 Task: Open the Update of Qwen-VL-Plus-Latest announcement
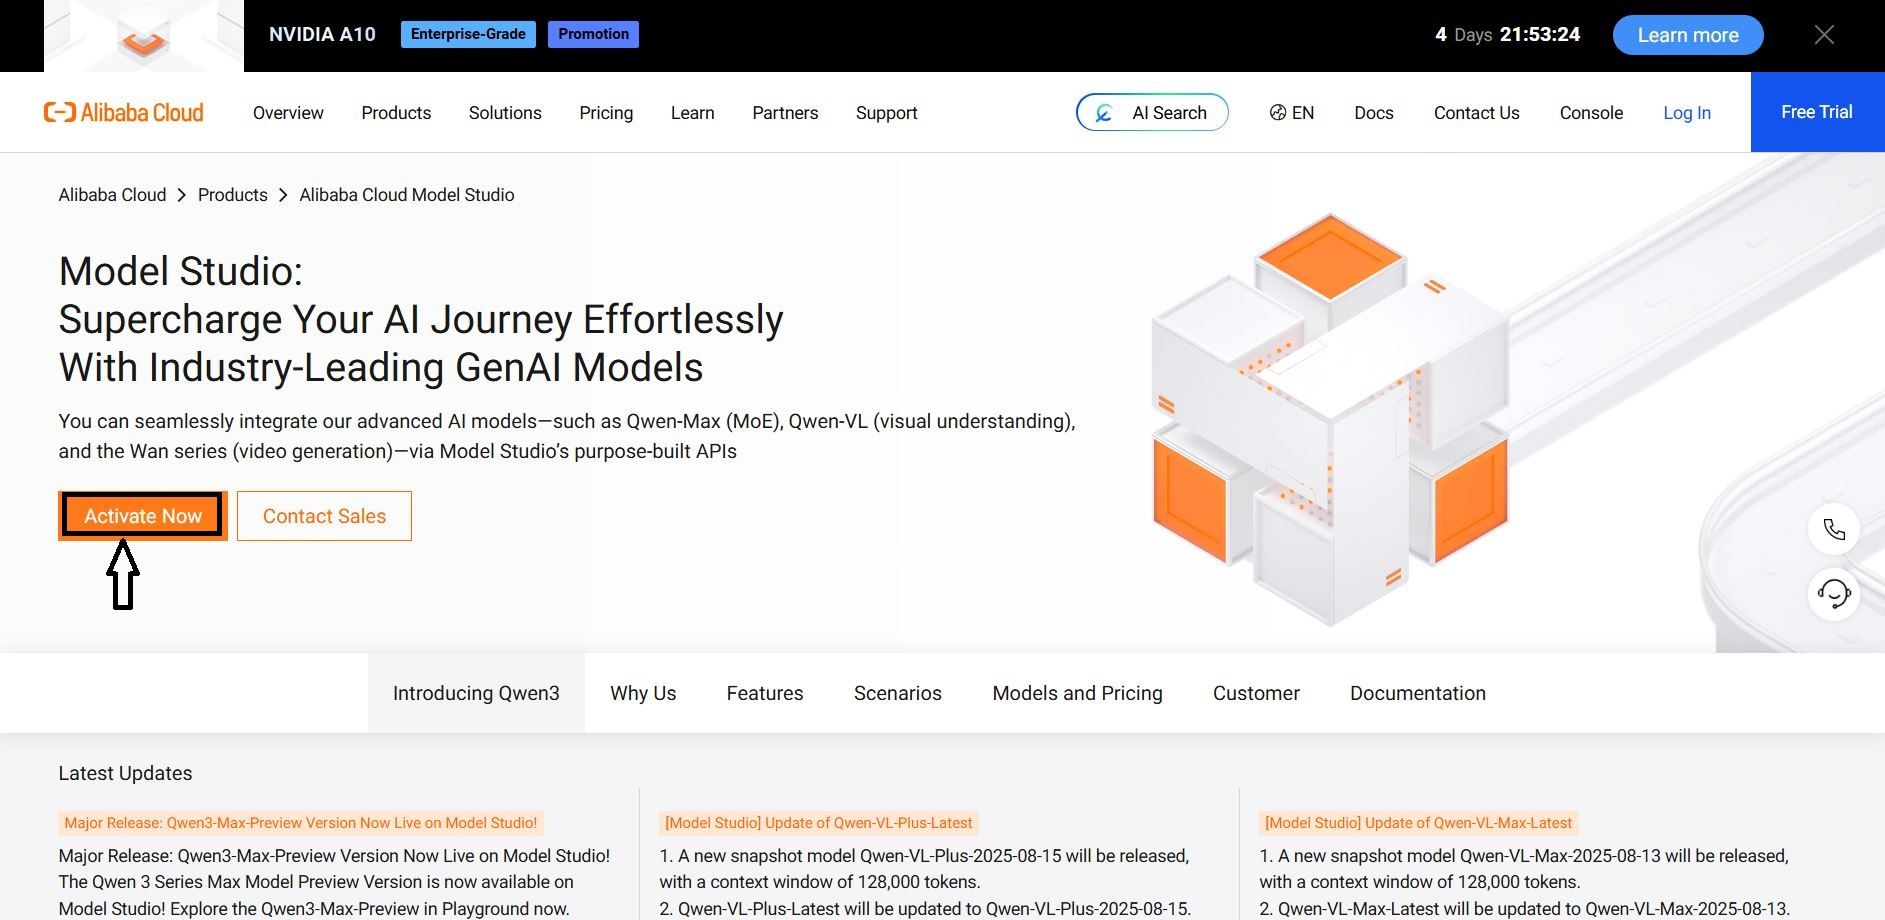coord(818,823)
